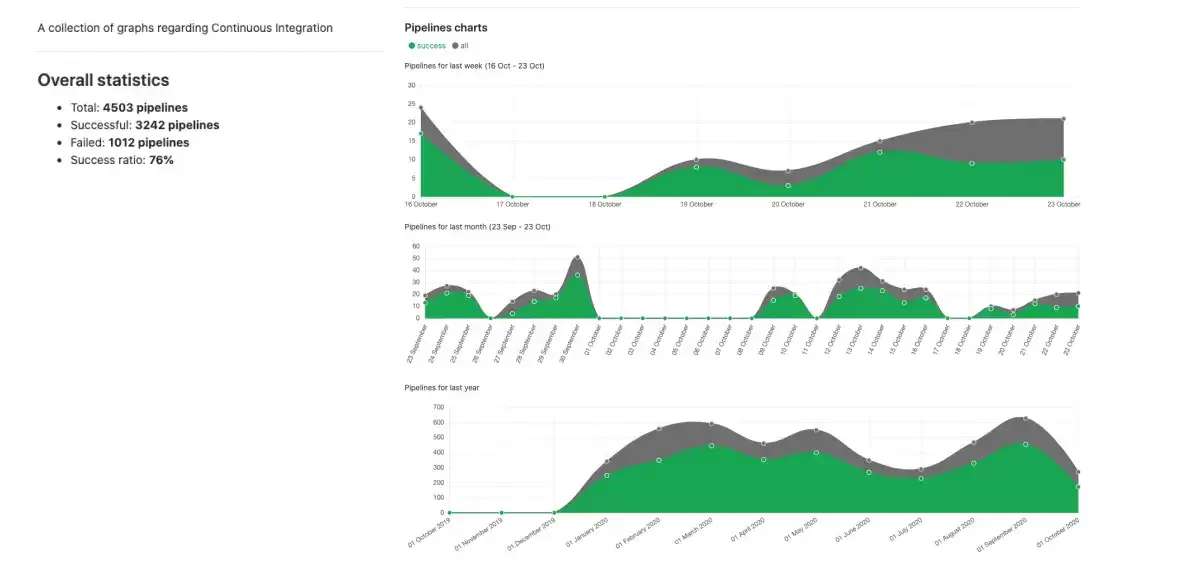The image size is (1195, 576).
Task: Click the "all" peak for 01 September 2020 in the yearly chart
Action: [1026, 418]
